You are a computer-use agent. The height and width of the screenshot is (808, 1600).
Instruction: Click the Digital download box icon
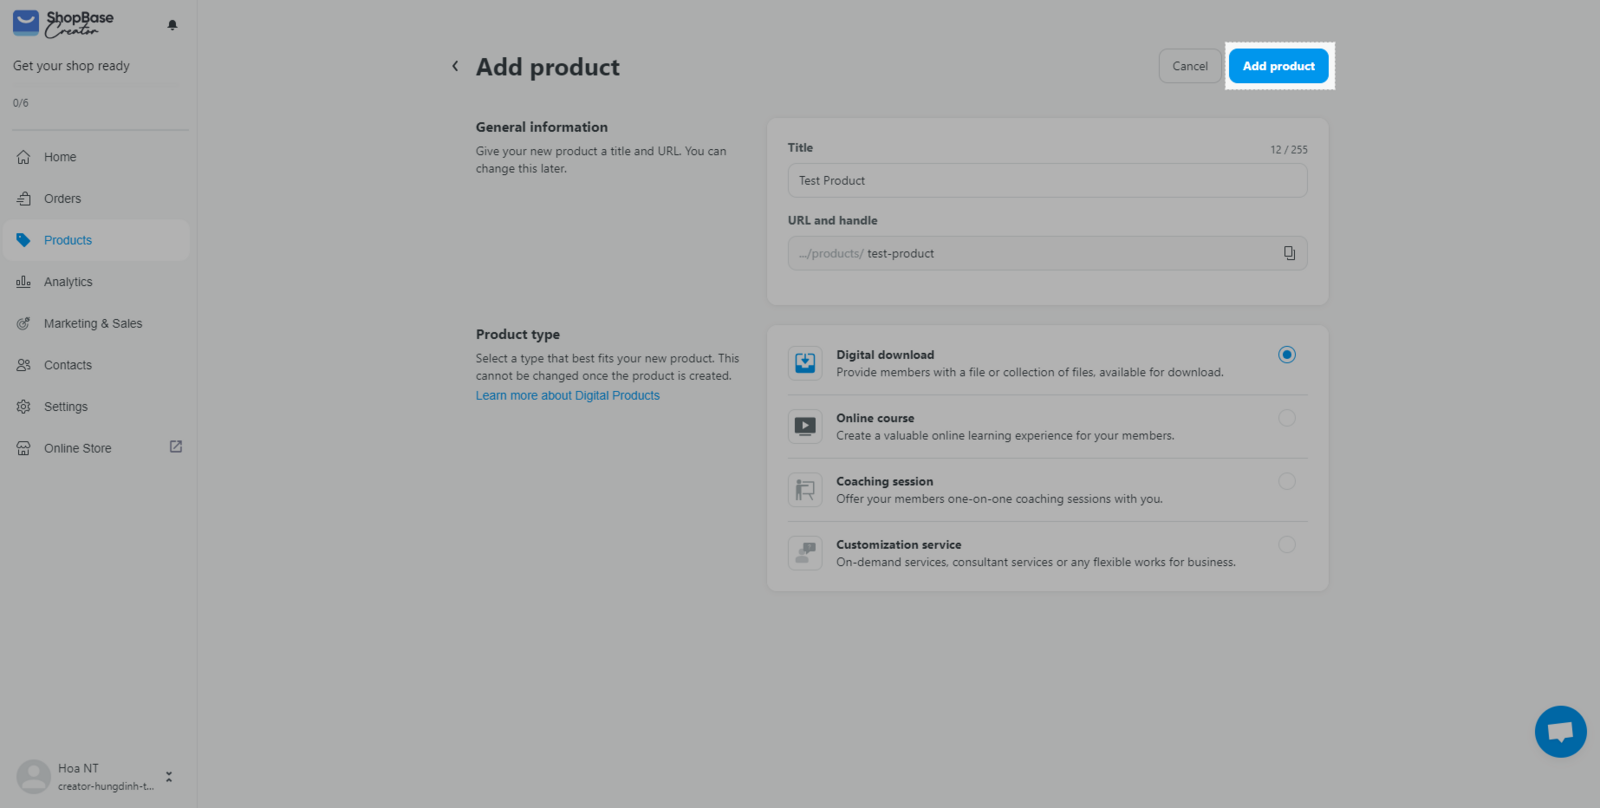tap(805, 363)
